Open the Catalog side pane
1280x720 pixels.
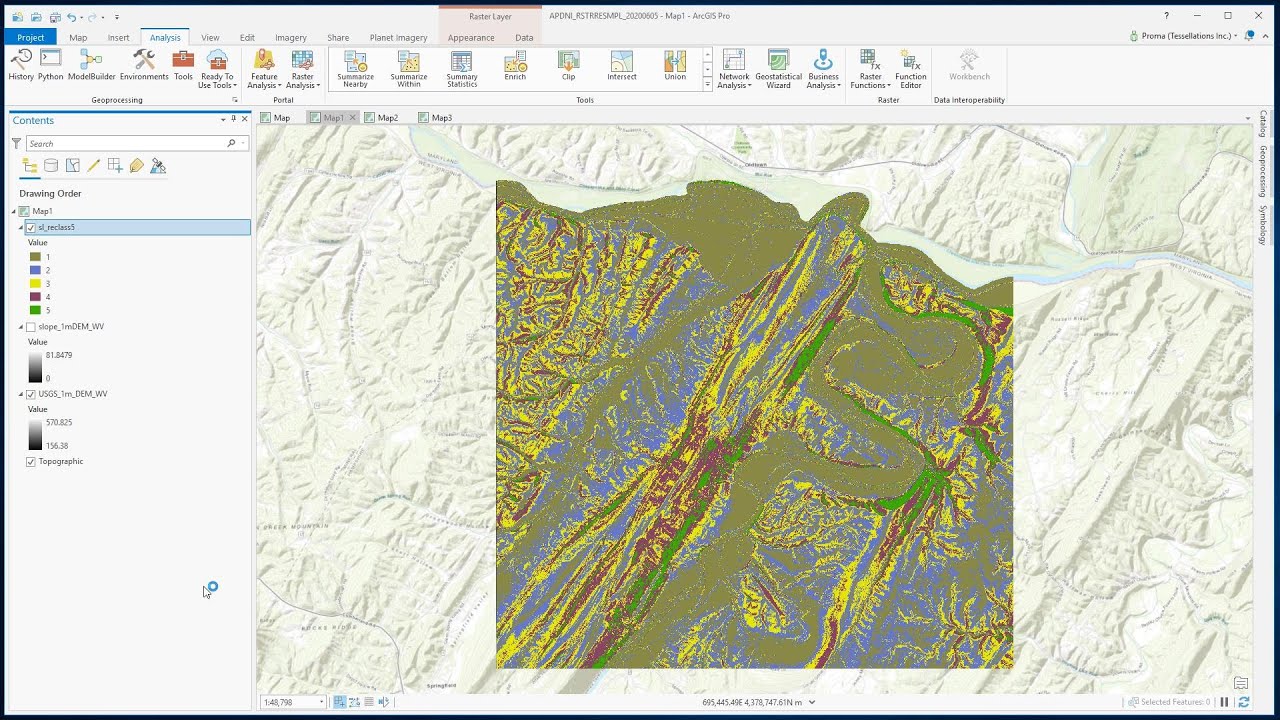tap(1263, 124)
